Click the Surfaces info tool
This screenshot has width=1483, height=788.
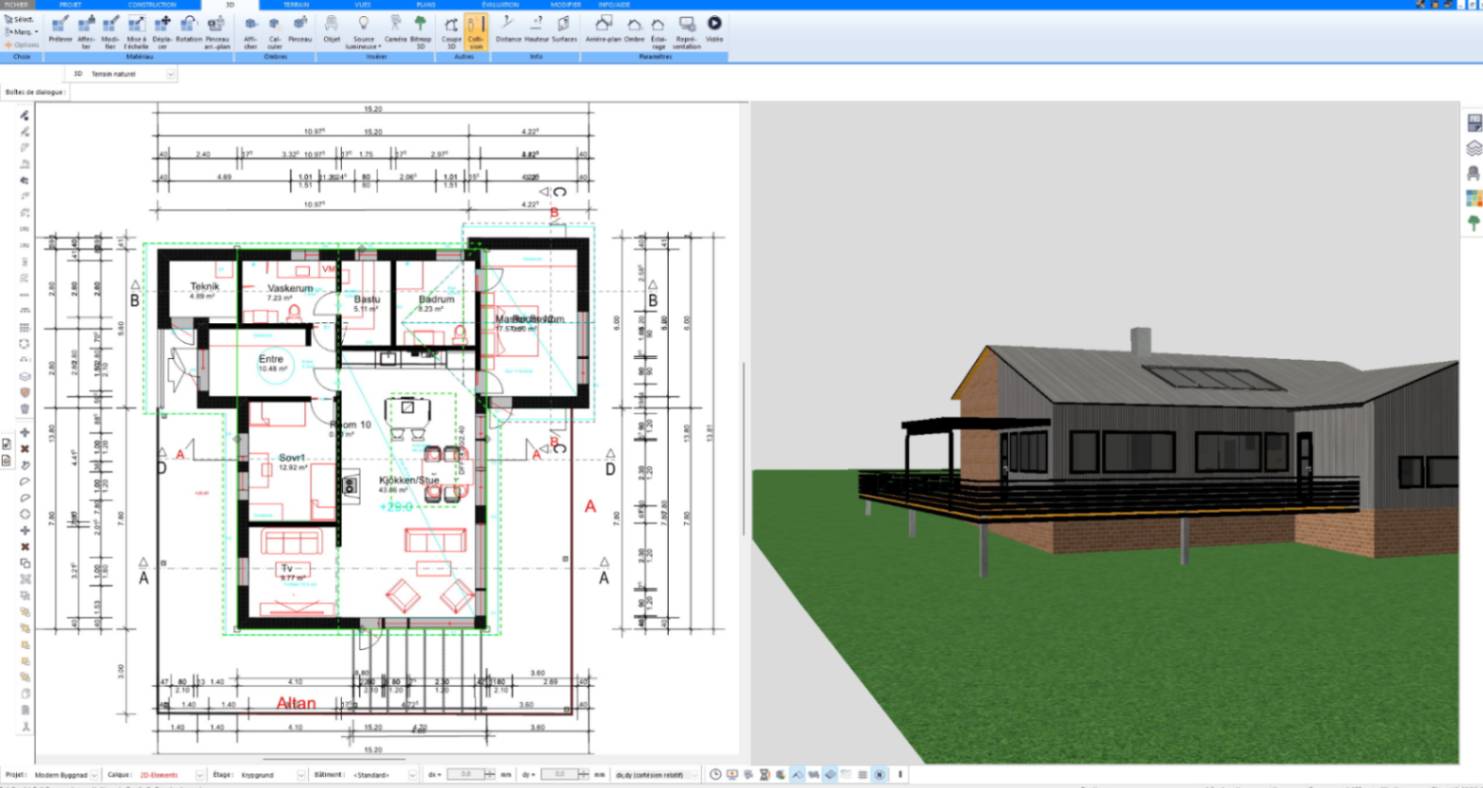tap(564, 29)
